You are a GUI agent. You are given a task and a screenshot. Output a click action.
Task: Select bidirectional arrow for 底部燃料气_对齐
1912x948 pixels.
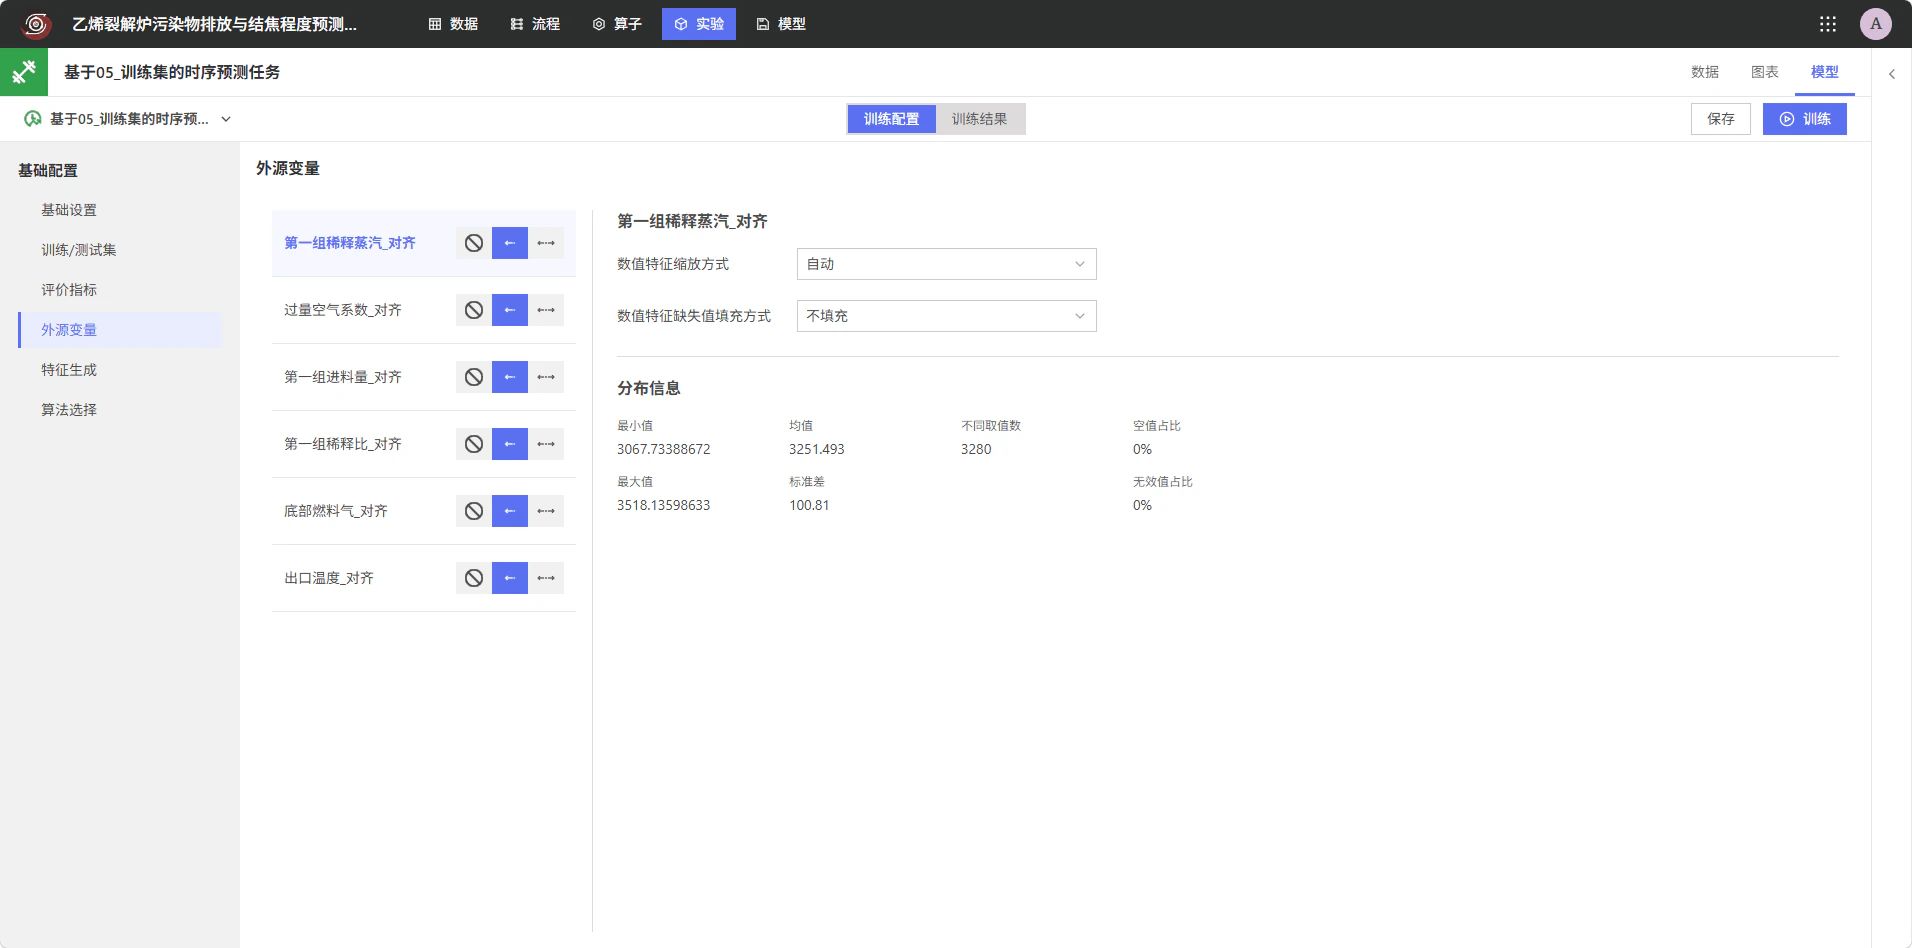point(546,511)
